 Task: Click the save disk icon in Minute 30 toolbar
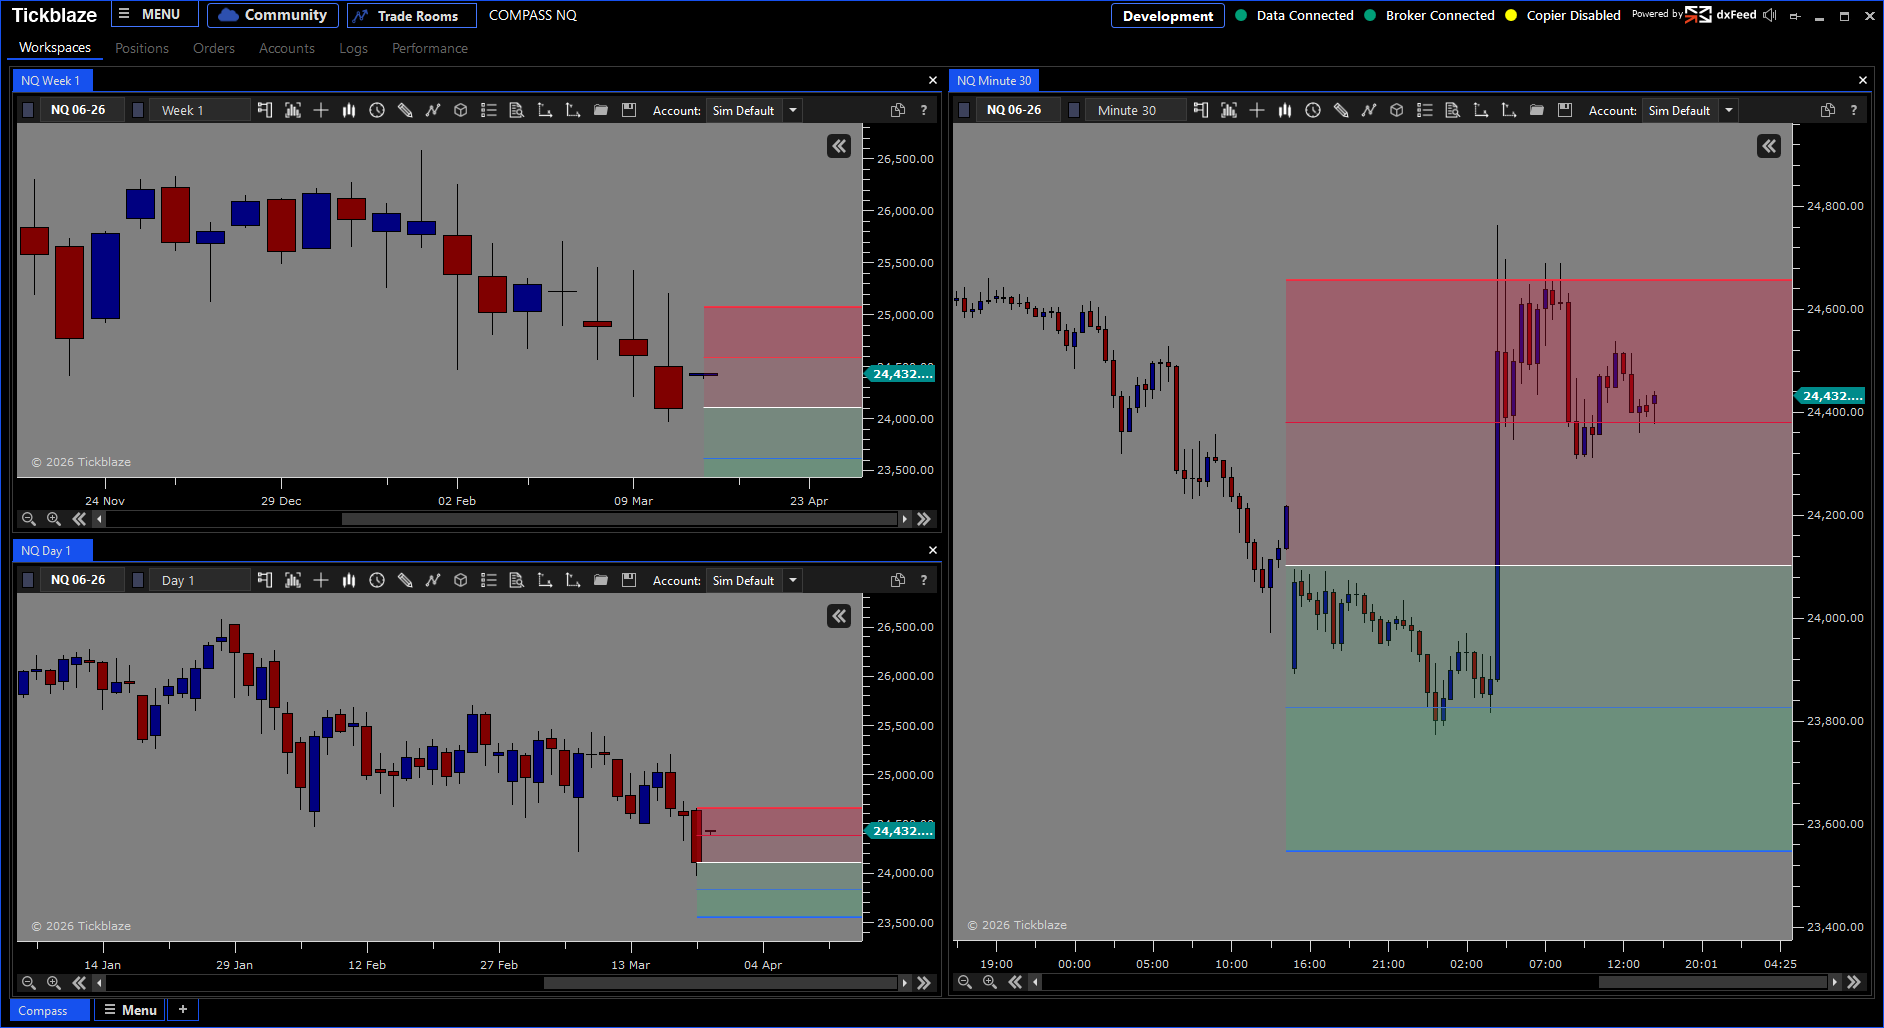pos(1565,110)
